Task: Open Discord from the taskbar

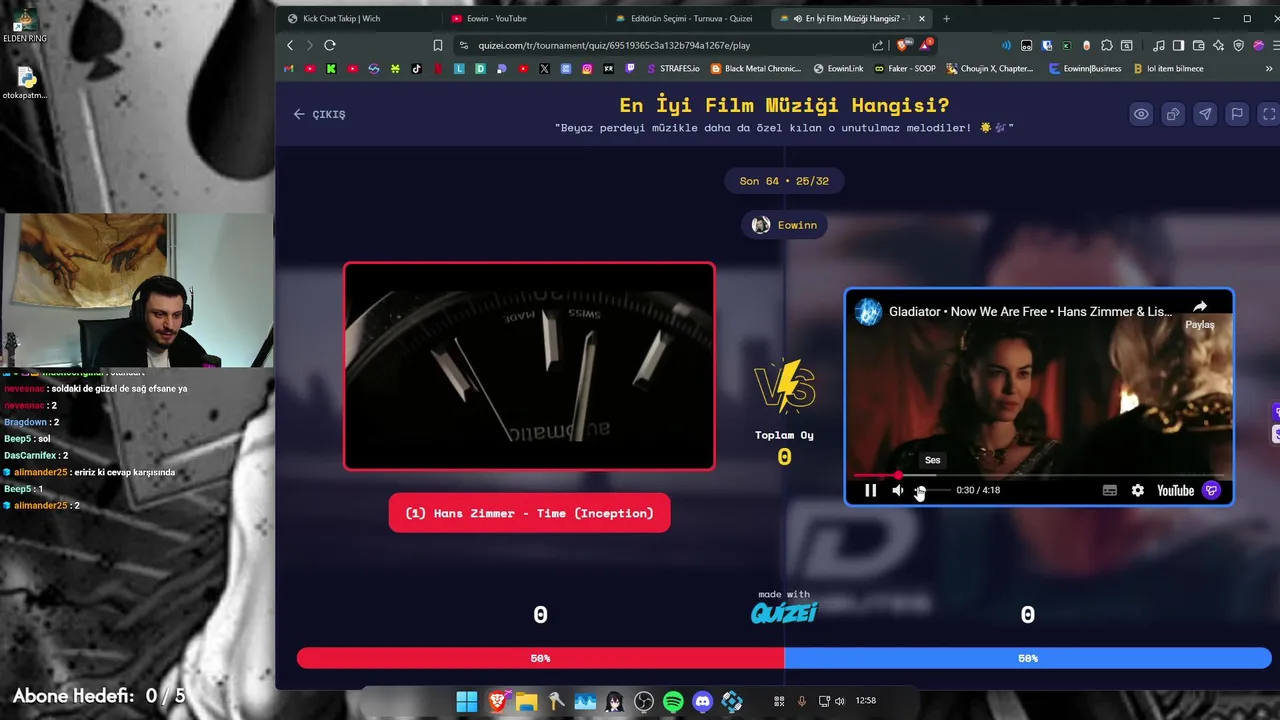Action: pyautogui.click(x=703, y=701)
